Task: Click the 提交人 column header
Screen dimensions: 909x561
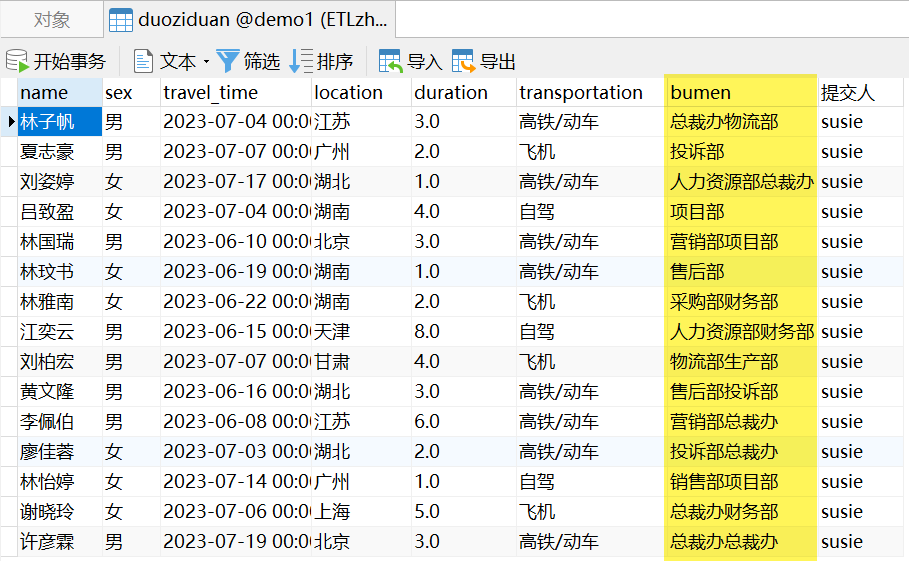Action: 847,93
